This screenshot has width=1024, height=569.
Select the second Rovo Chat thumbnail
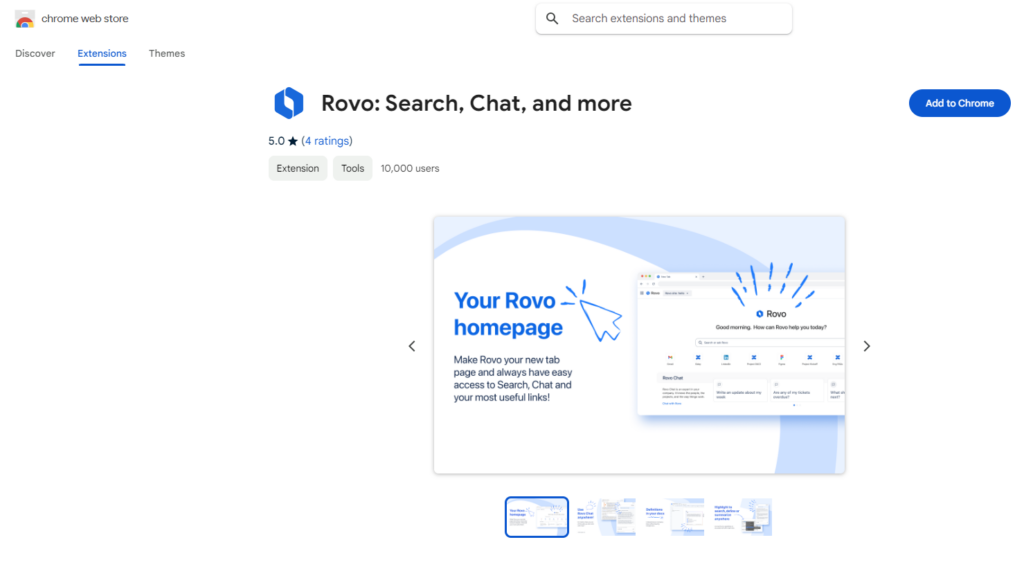click(605, 517)
